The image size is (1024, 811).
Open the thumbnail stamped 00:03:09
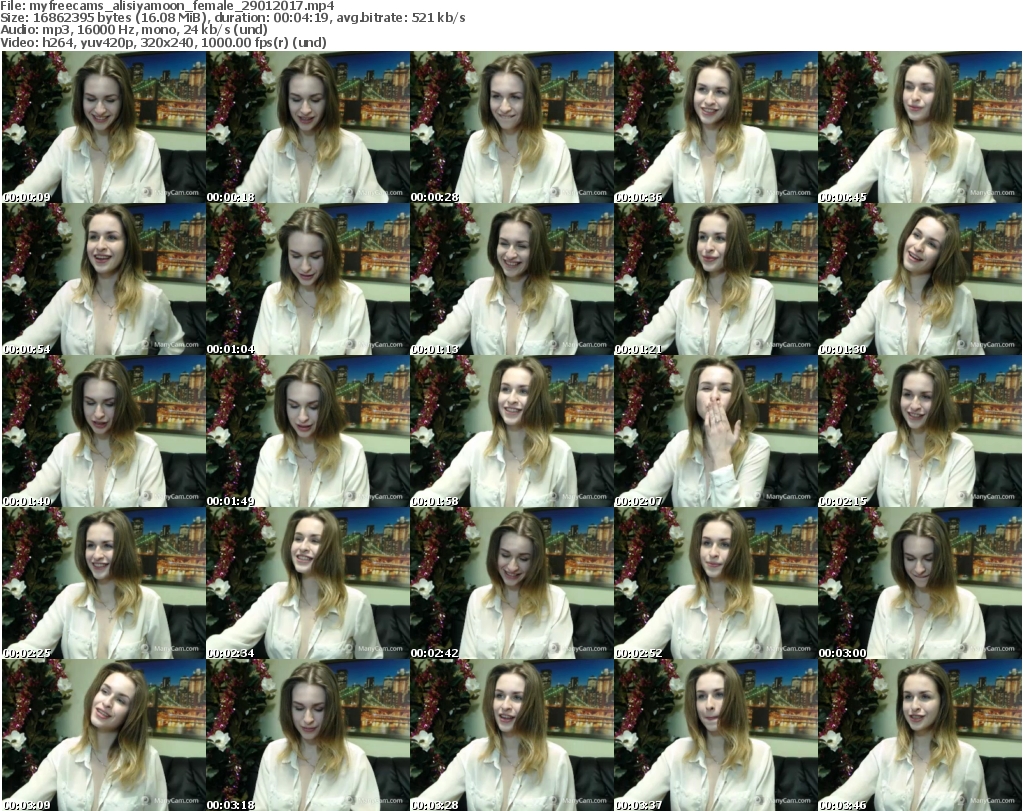click(104, 735)
